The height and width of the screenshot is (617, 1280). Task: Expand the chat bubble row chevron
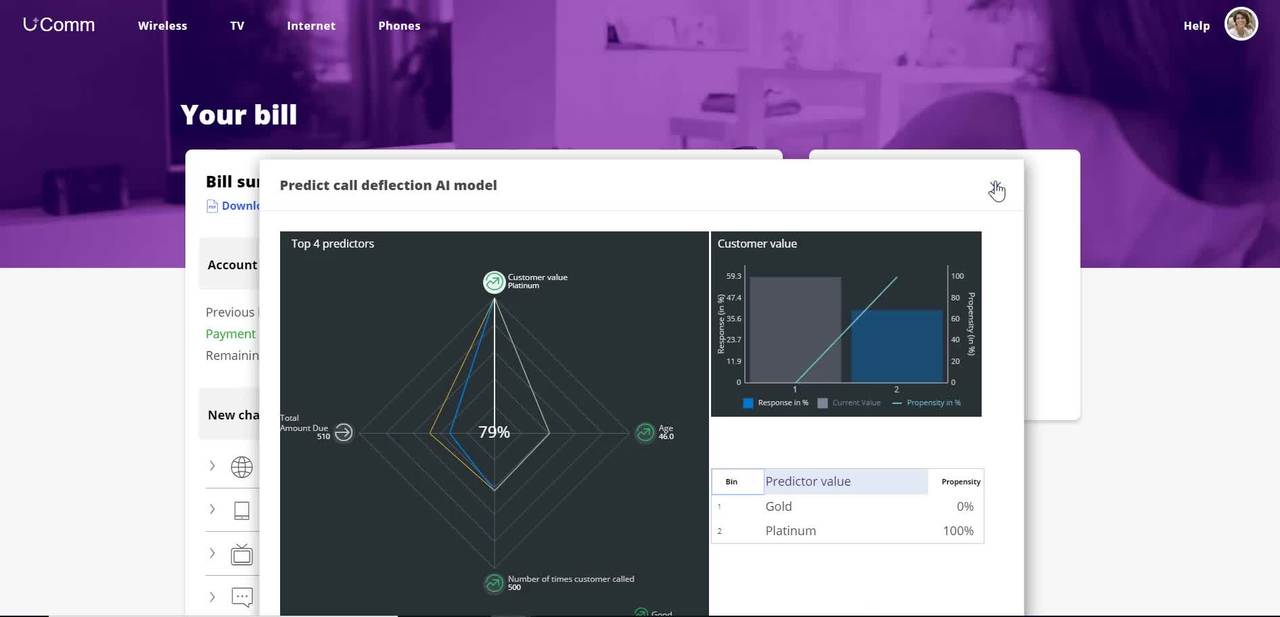click(x=212, y=597)
